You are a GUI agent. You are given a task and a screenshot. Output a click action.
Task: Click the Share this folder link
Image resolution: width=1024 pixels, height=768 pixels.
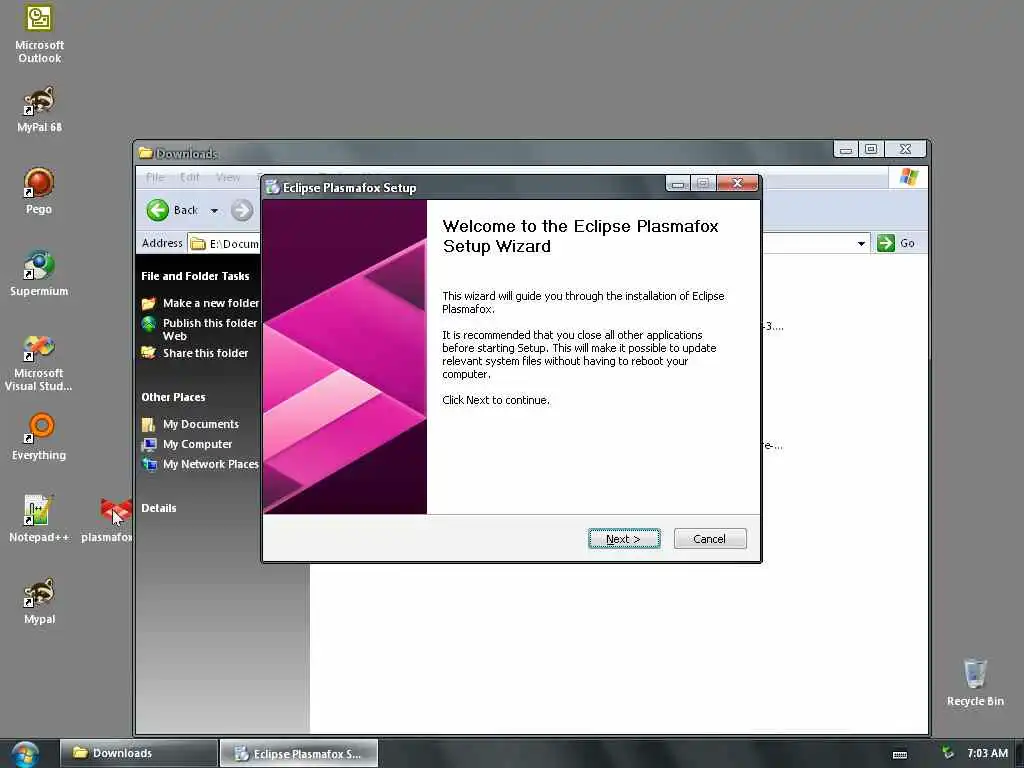coord(205,353)
